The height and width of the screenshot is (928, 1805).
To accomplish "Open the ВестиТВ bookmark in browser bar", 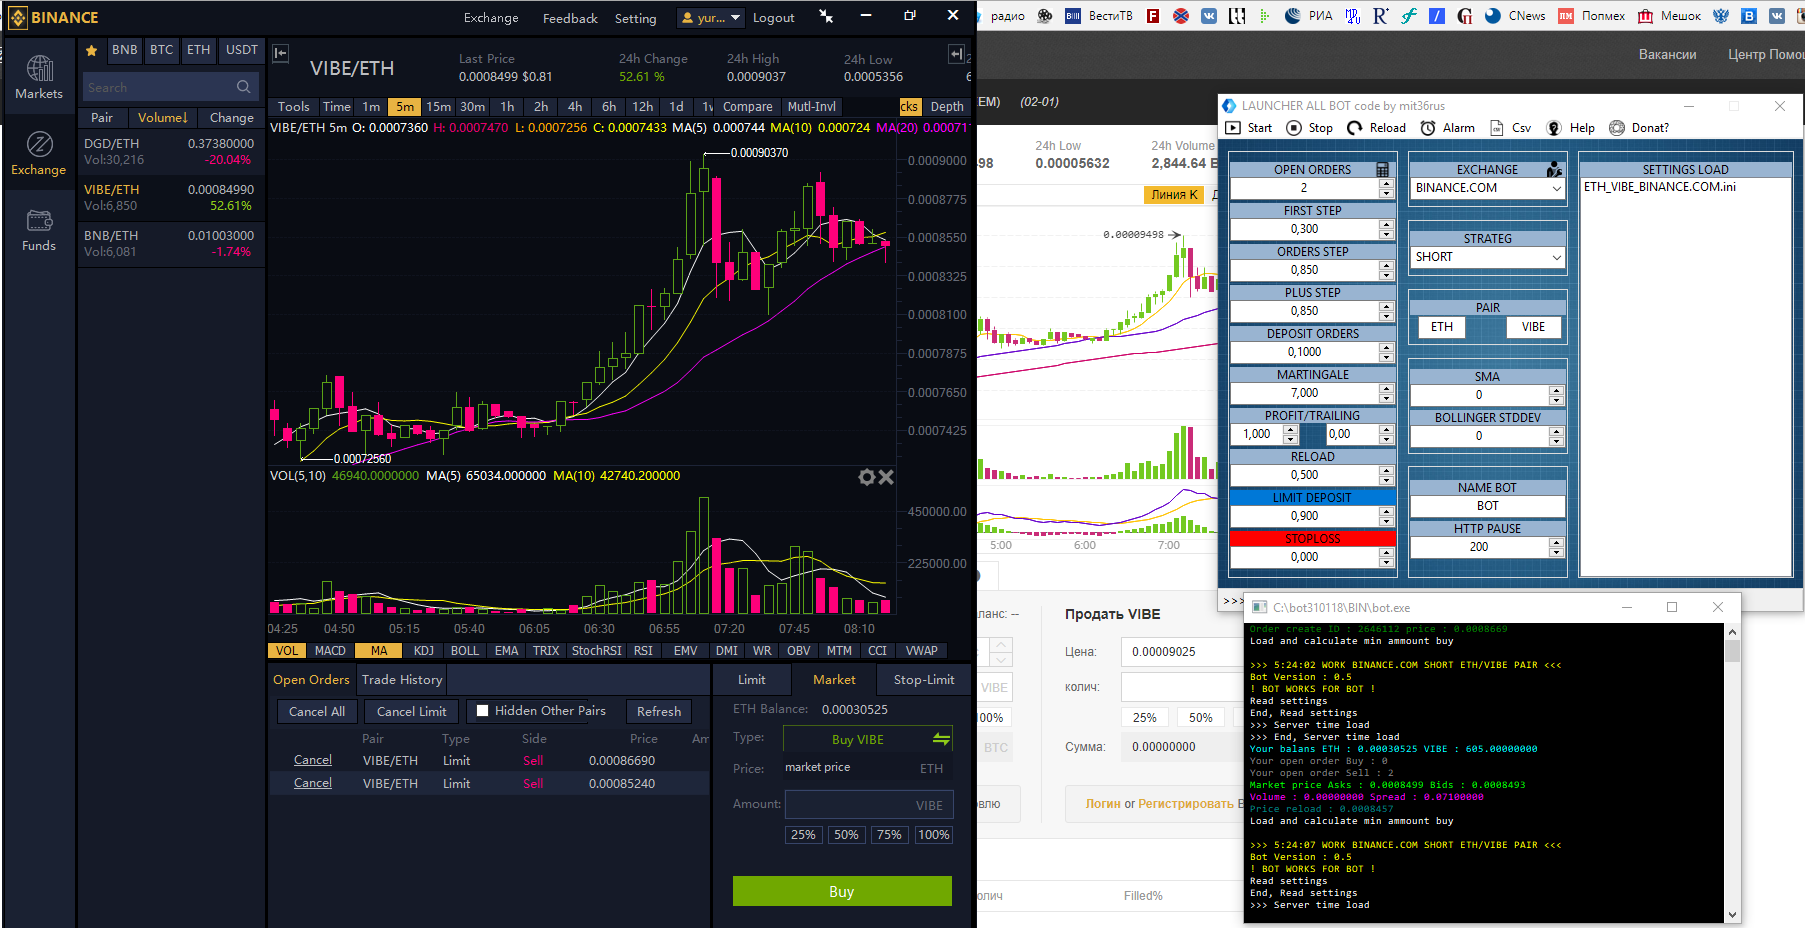I will pos(1098,16).
